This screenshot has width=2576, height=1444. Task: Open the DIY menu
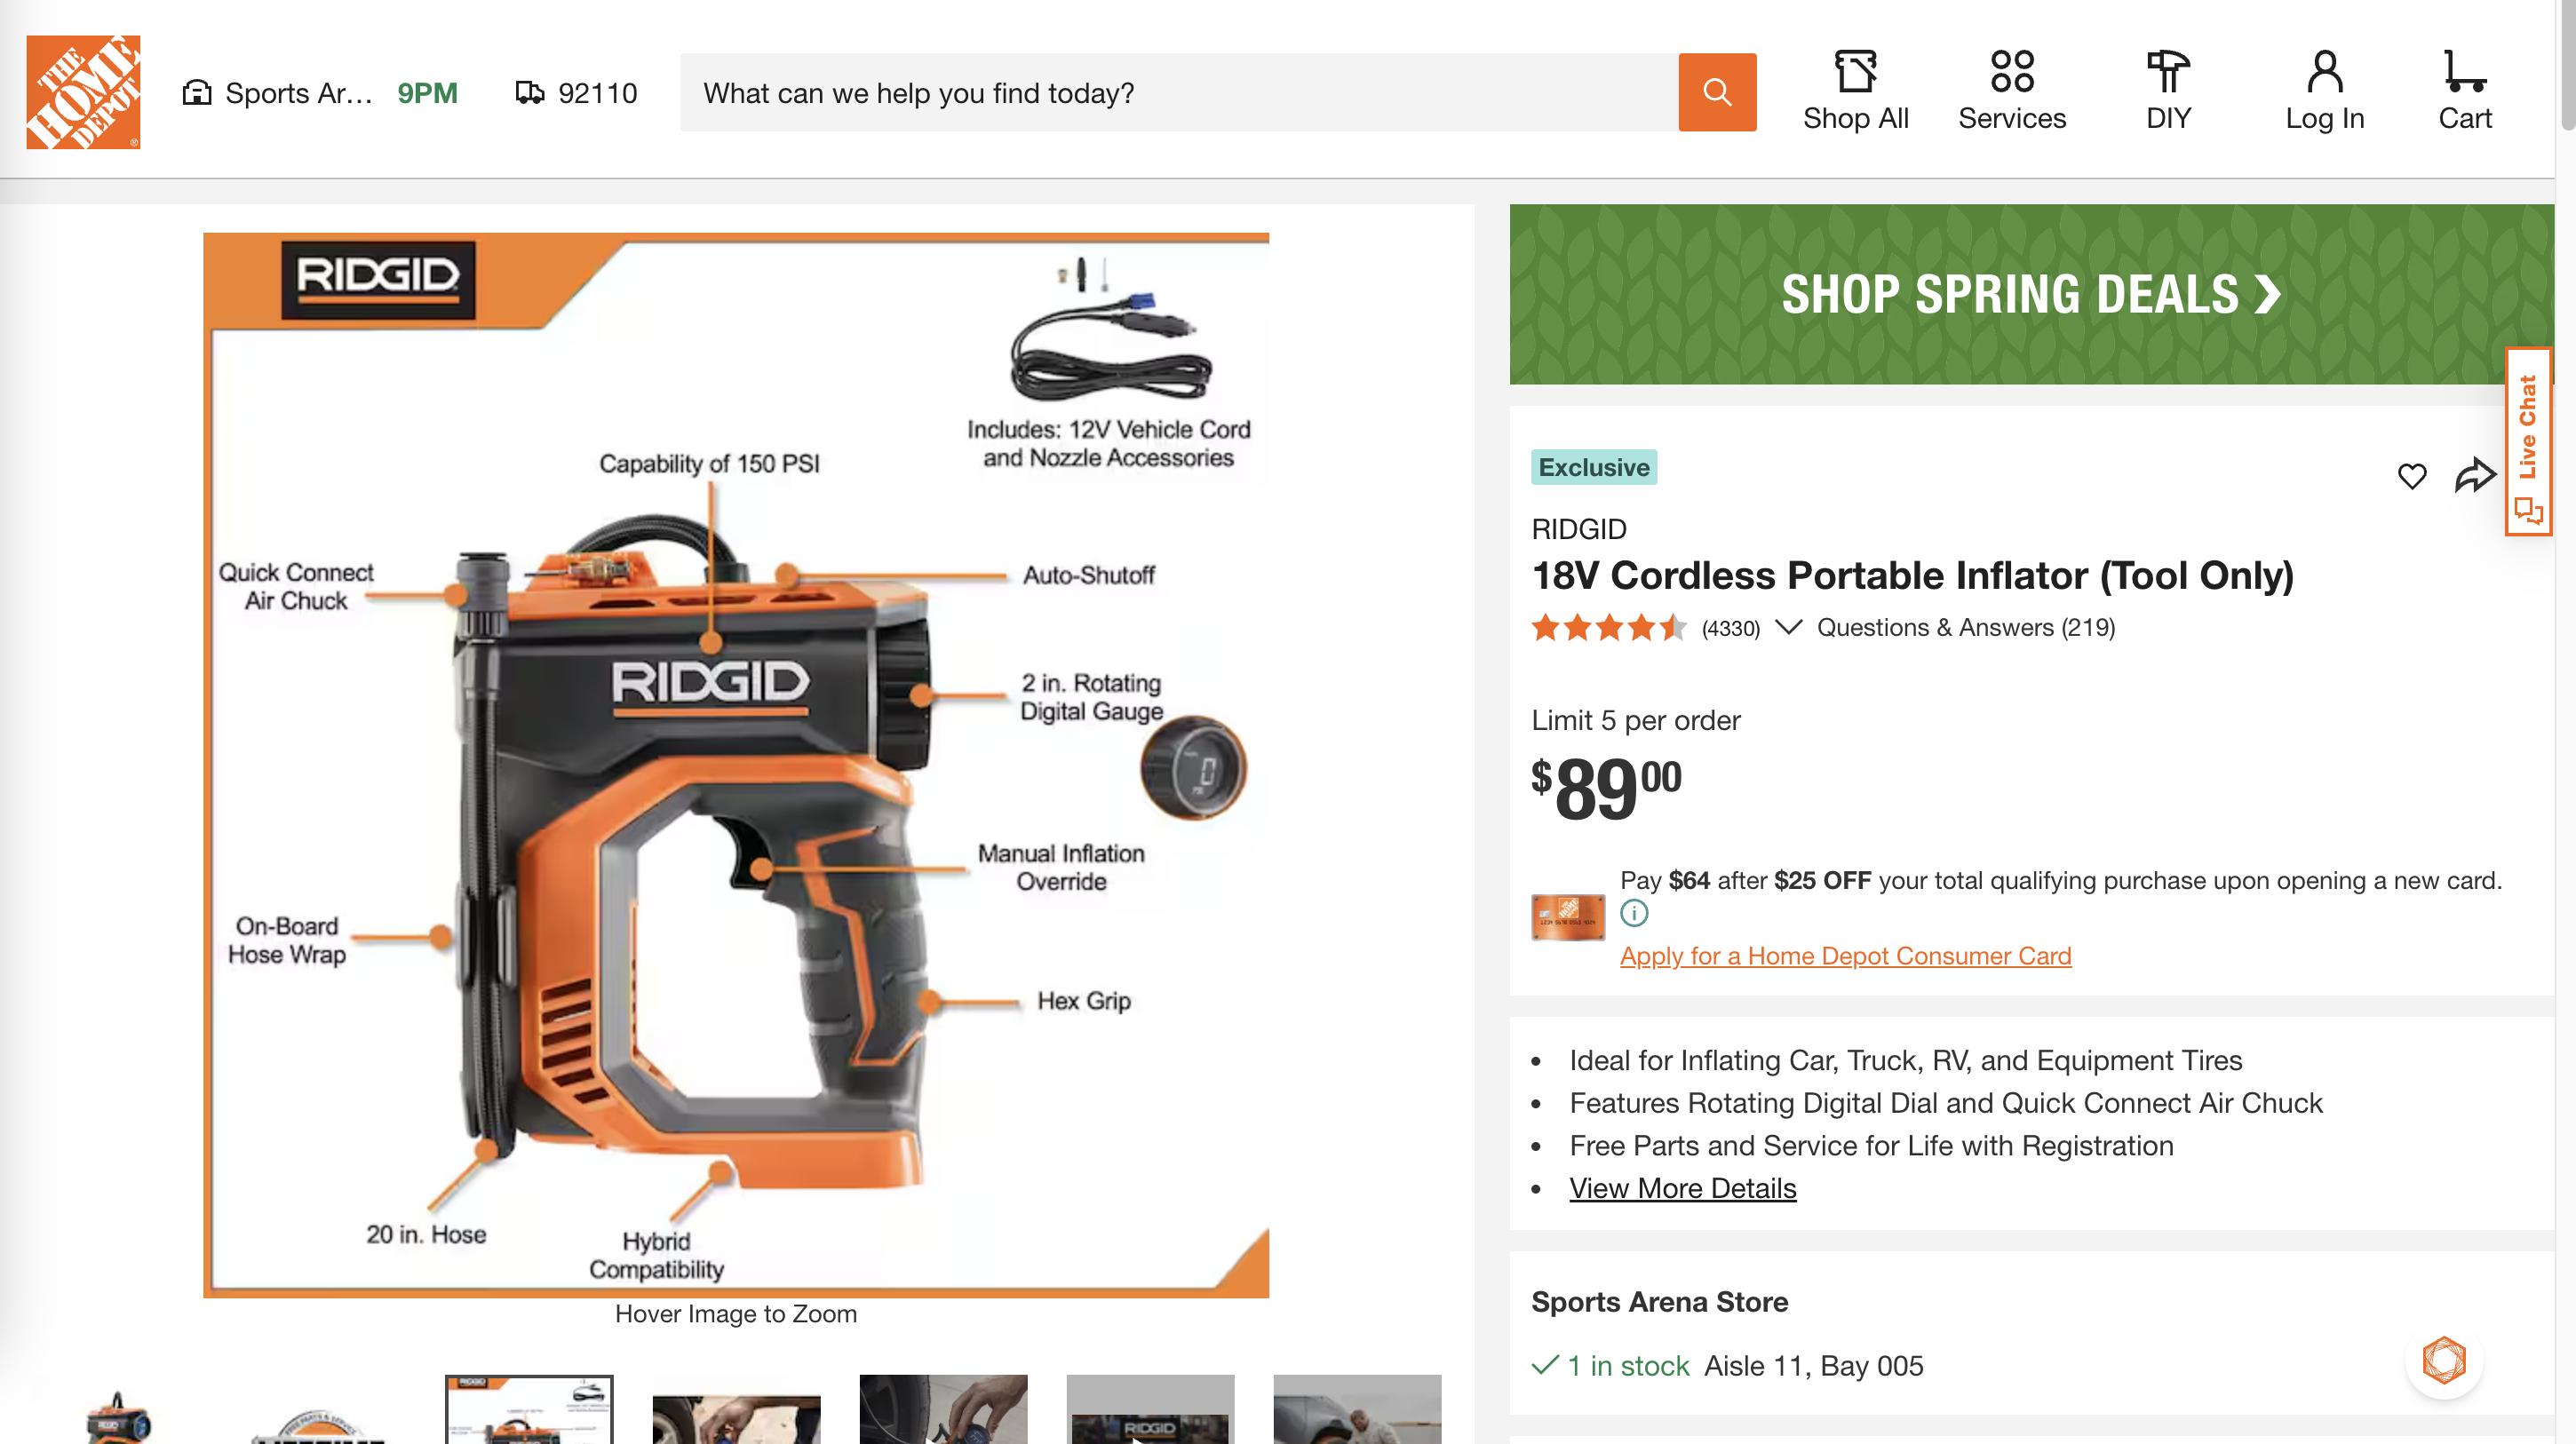[x=2167, y=91]
